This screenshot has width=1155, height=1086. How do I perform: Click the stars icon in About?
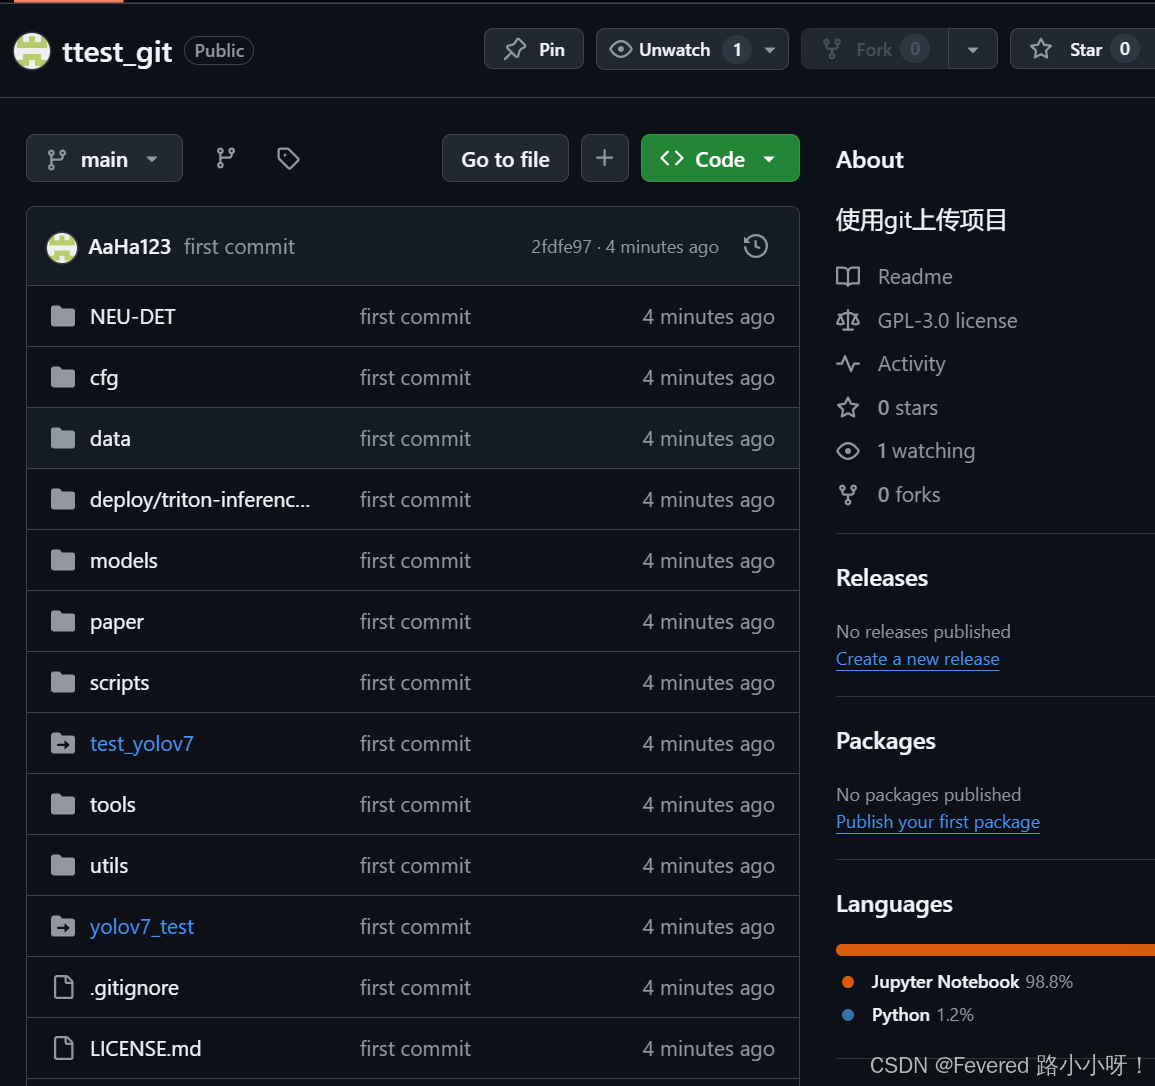click(848, 407)
